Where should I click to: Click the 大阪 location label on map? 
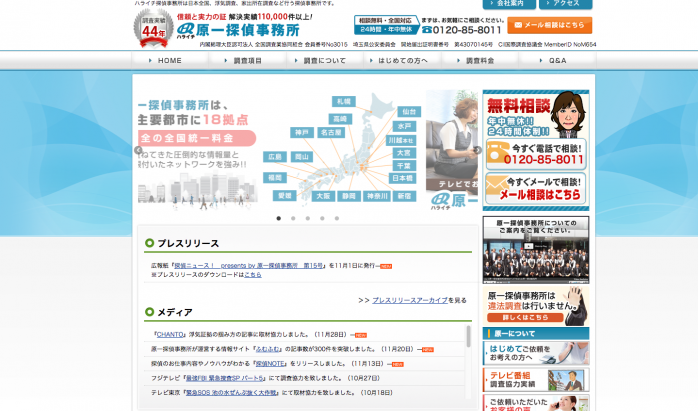click(323, 196)
